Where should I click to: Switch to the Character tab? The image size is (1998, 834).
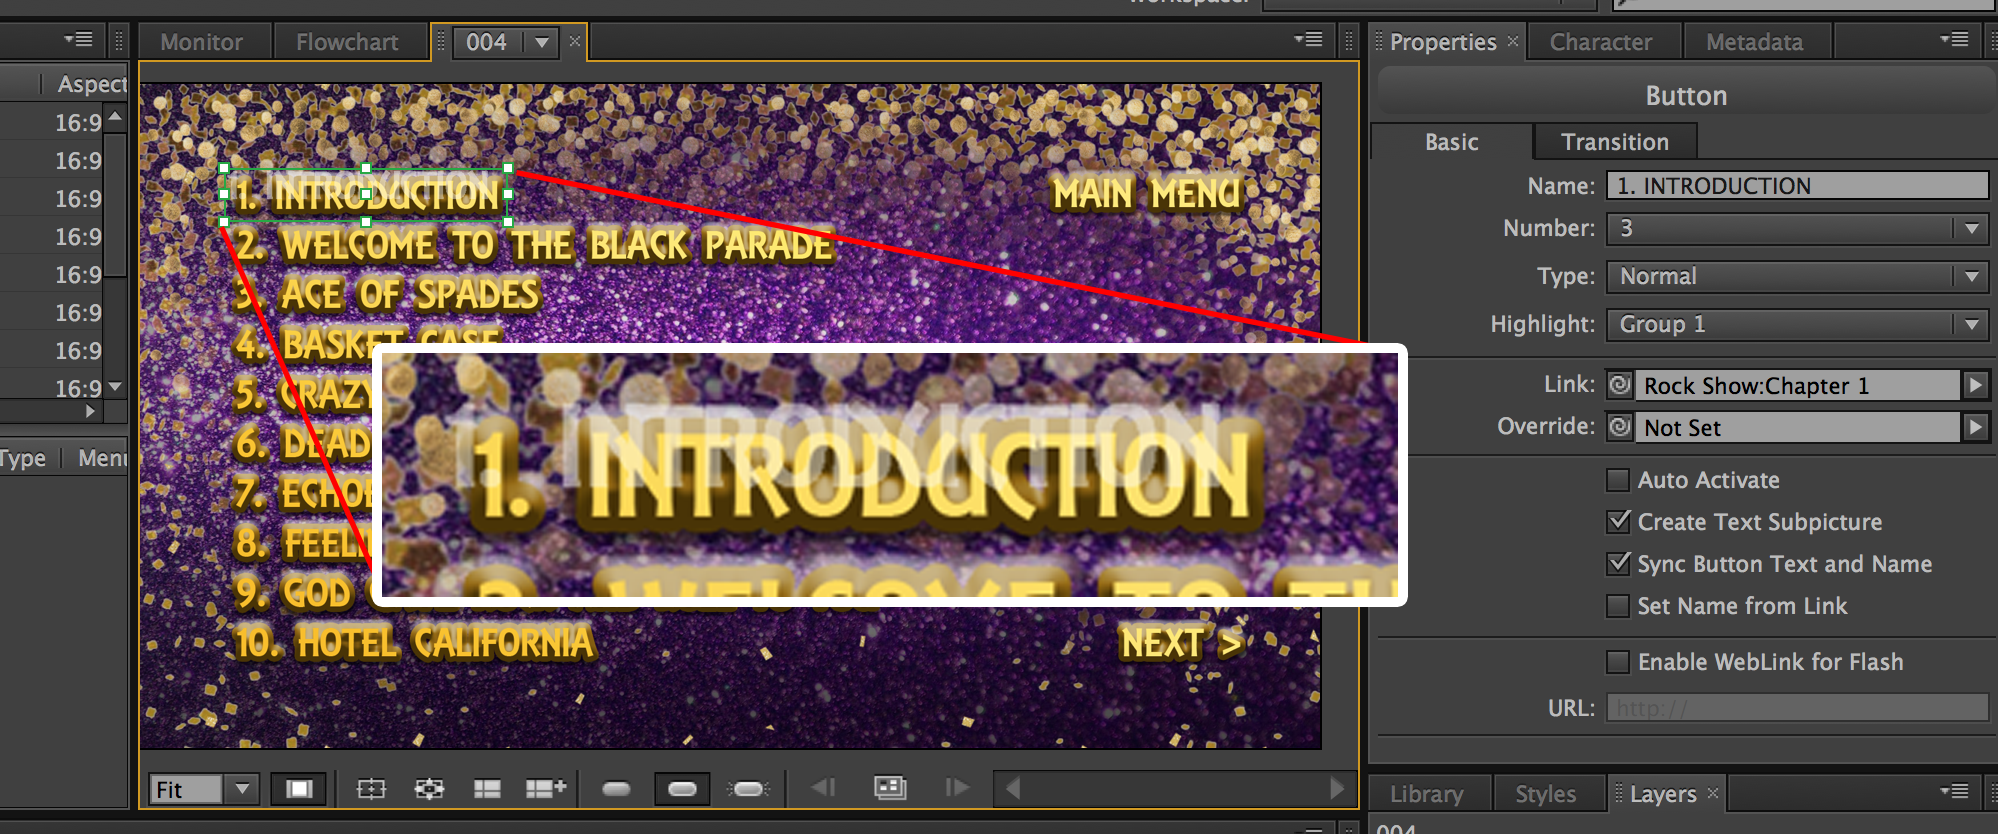coord(1600,42)
